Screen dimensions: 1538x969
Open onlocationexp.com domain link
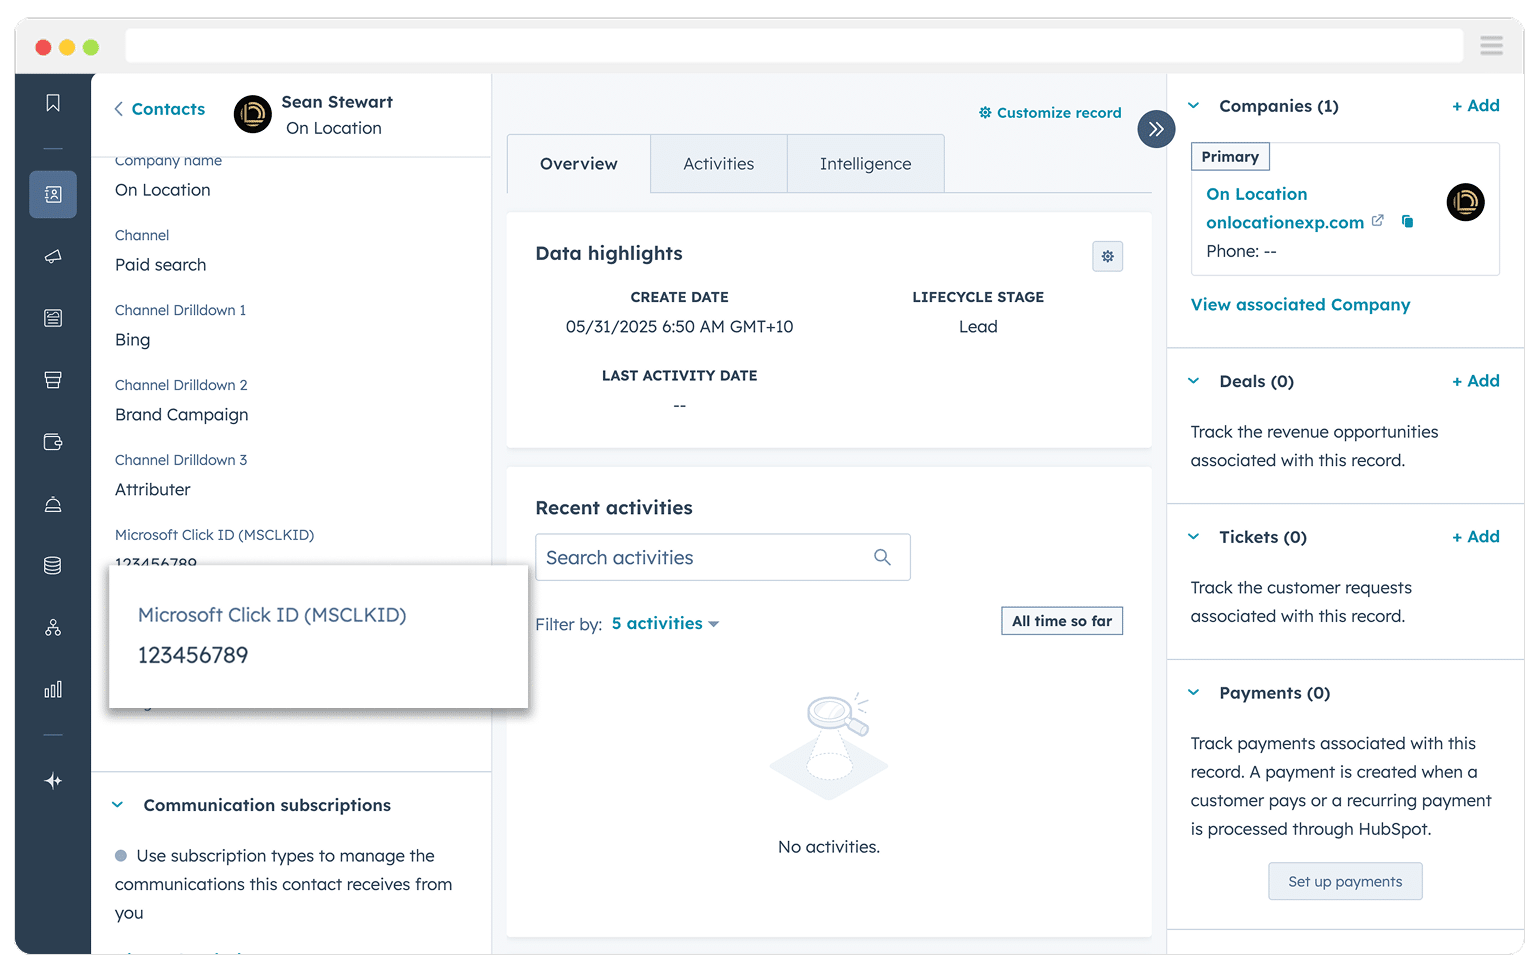[x=1285, y=222]
